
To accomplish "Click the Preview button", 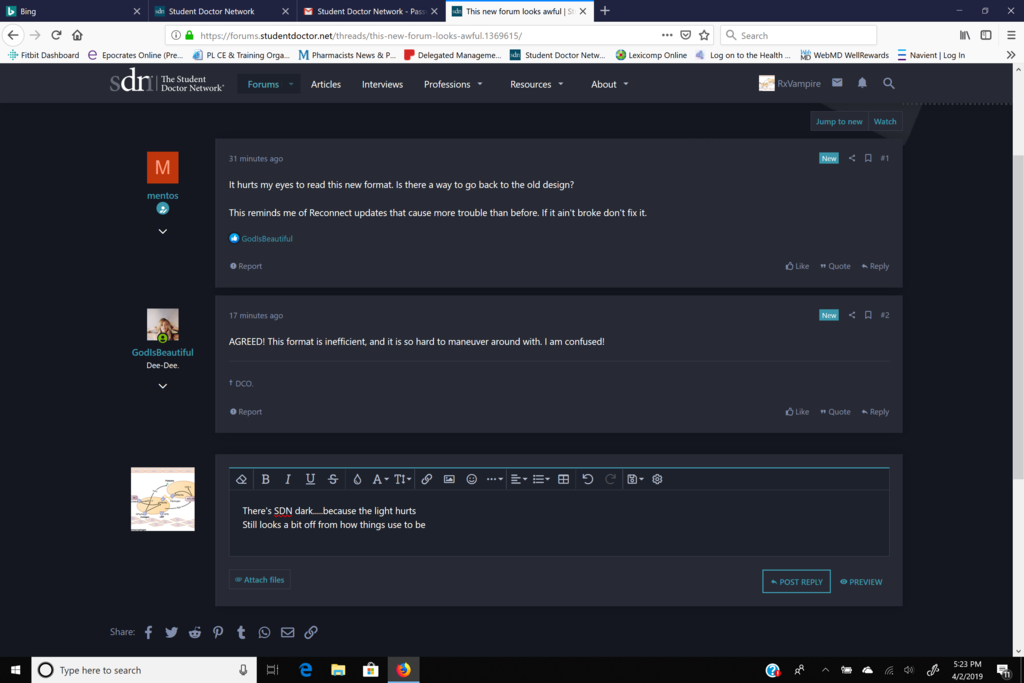I will [x=861, y=582].
